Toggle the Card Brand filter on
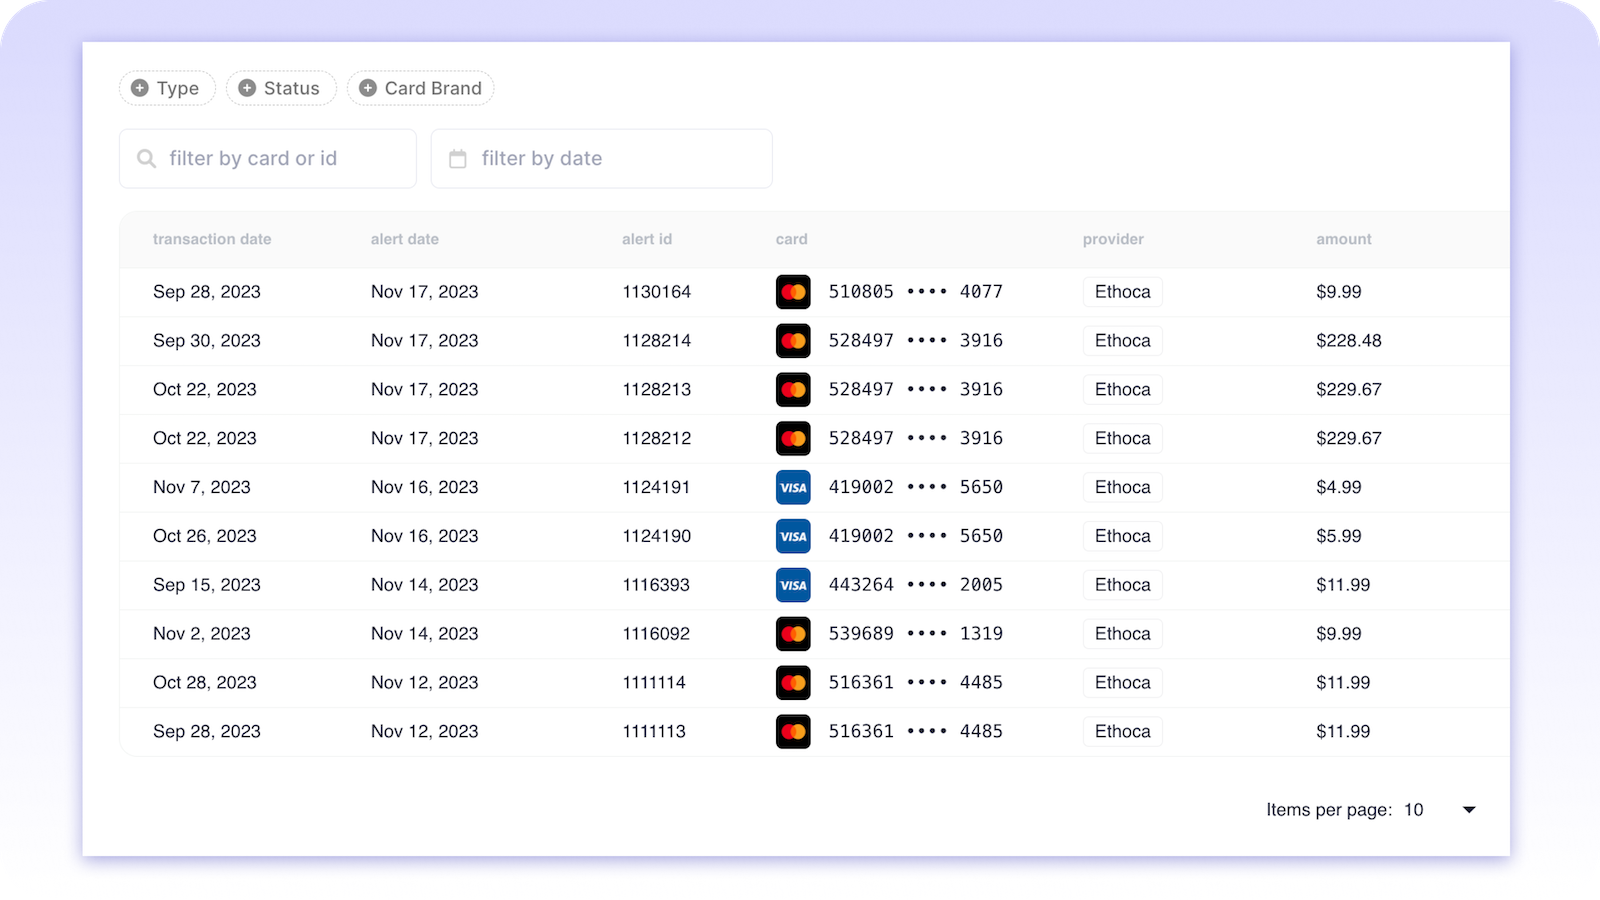Image resolution: width=1600 pixels, height=900 pixels. click(420, 88)
